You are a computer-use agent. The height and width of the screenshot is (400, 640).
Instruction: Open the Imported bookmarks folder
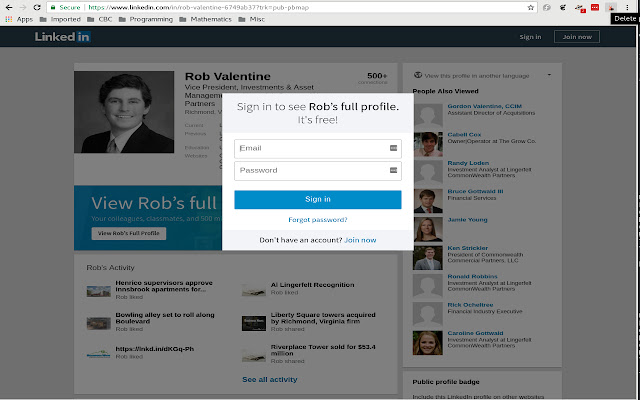(x=60, y=19)
